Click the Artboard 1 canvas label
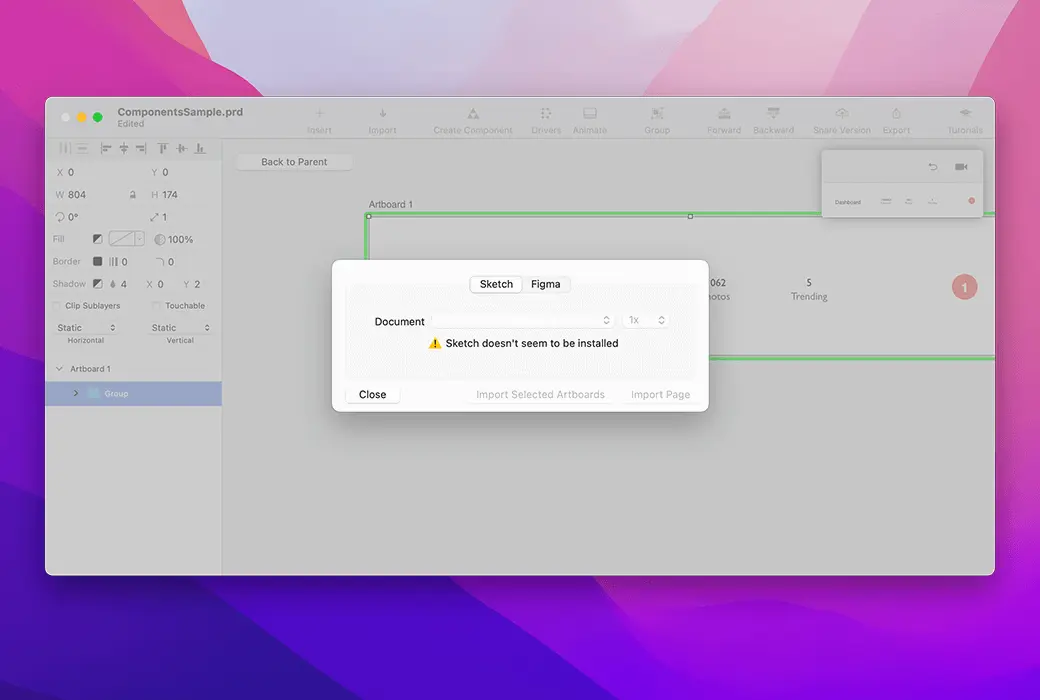Viewport: 1040px width, 700px height. click(391, 204)
